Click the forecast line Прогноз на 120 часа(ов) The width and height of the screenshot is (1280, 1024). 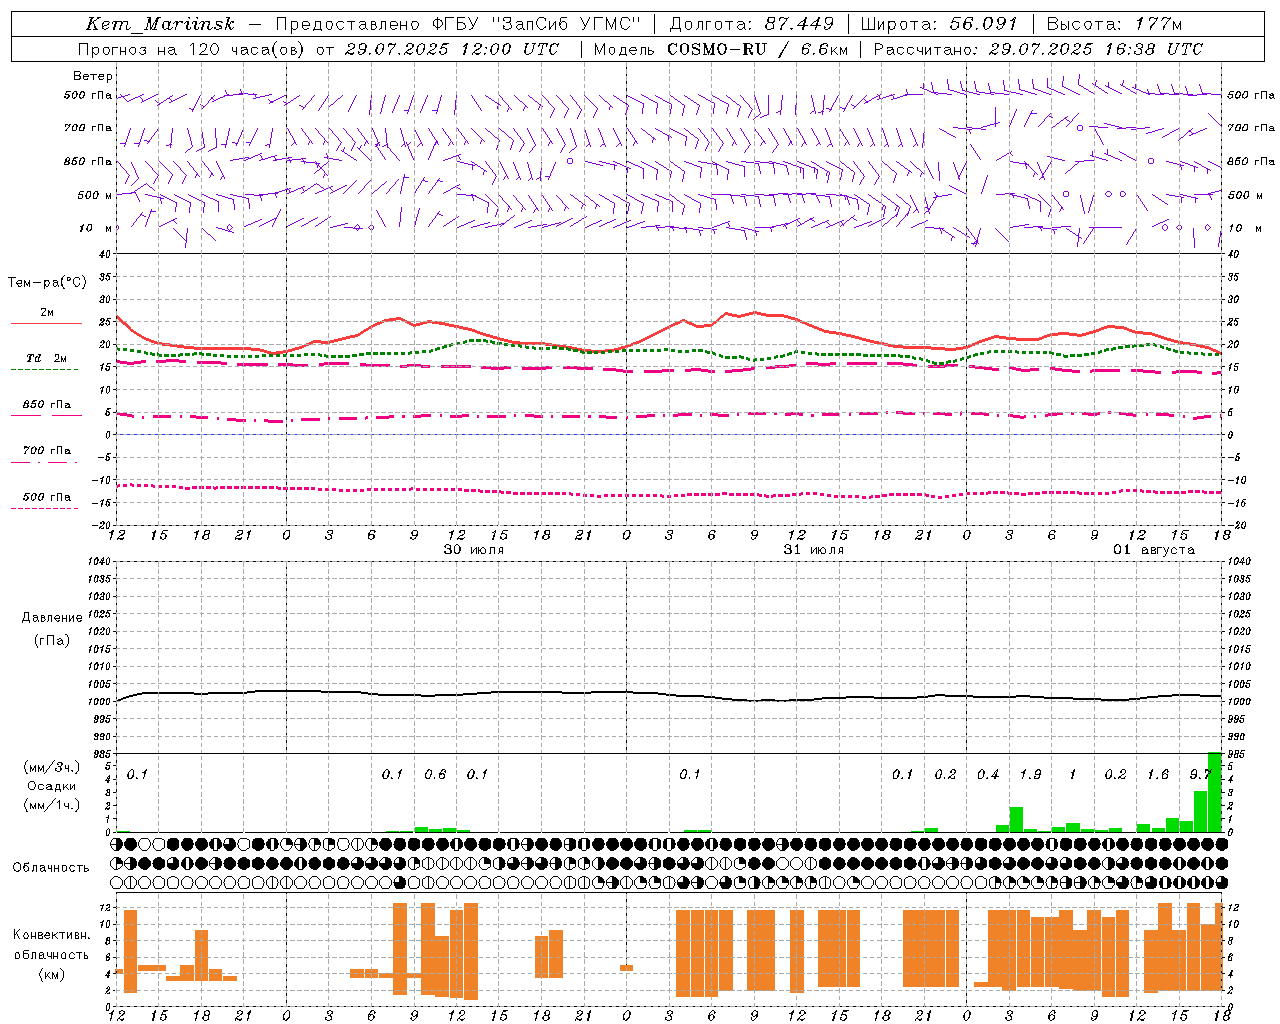(192, 49)
